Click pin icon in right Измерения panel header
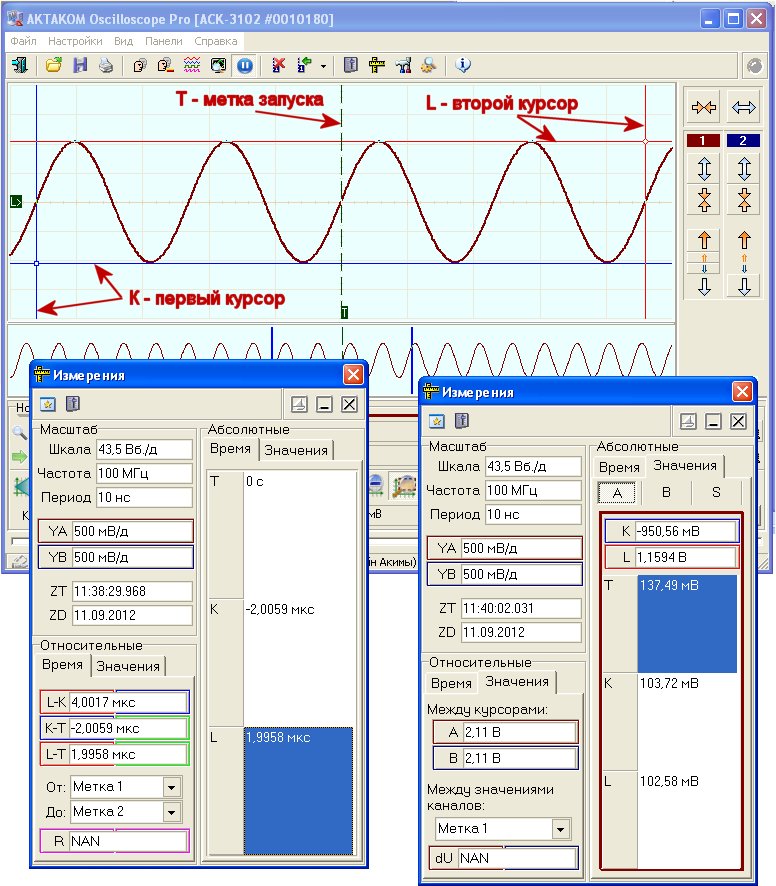This screenshot has width=776, height=886. pyautogui.click(x=688, y=421)
